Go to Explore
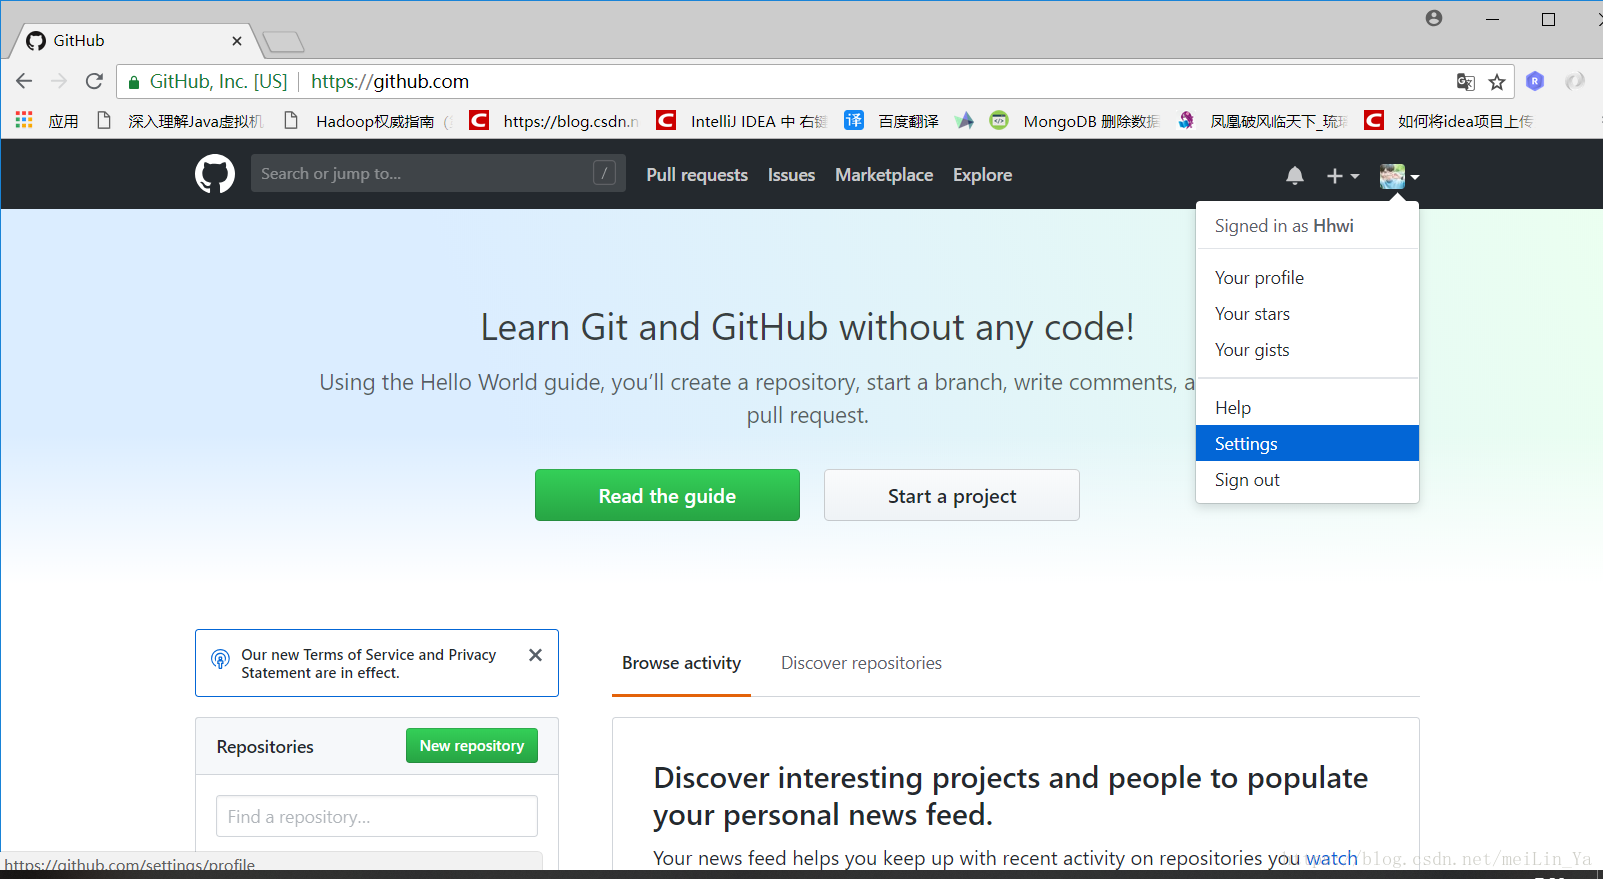The width and height of the screenshot is (1603, 879). [982, 175]
